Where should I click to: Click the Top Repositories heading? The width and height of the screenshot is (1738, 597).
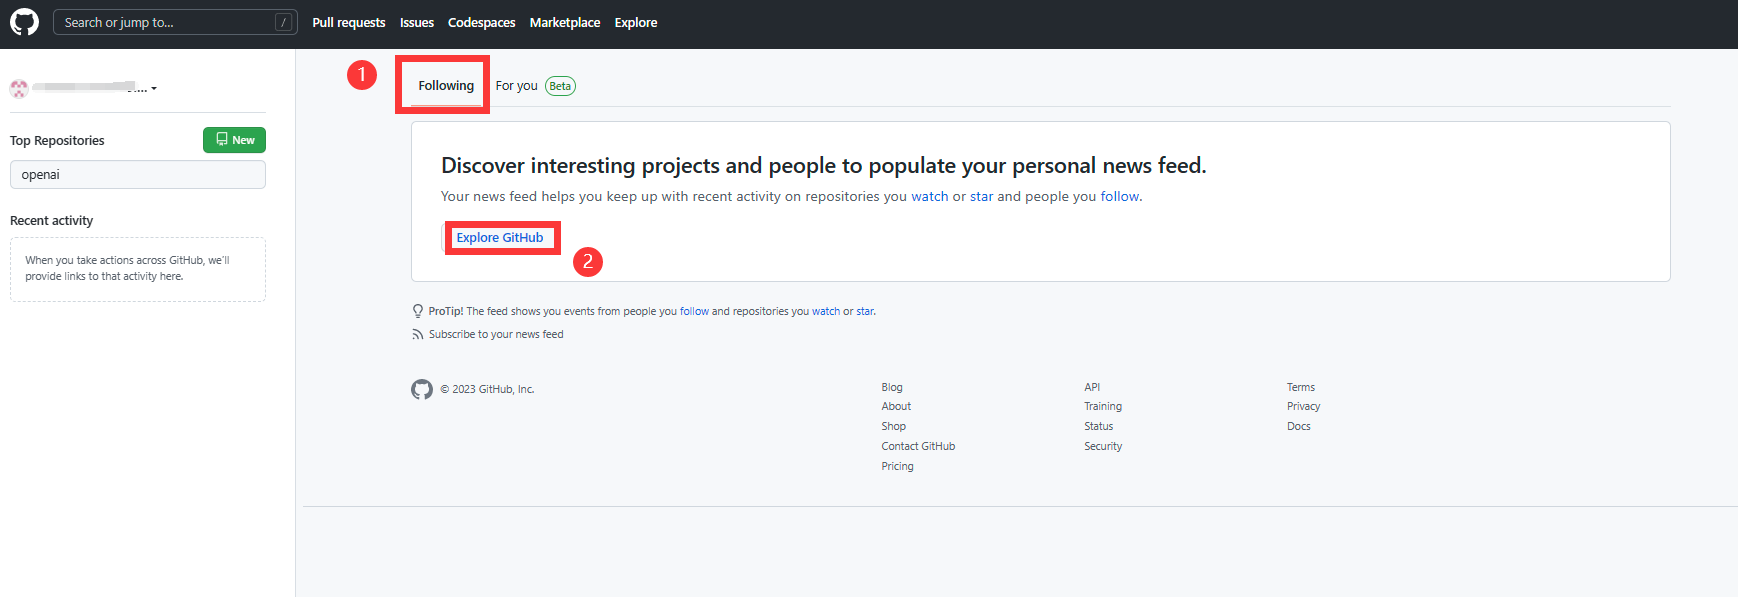pos(57,141)
